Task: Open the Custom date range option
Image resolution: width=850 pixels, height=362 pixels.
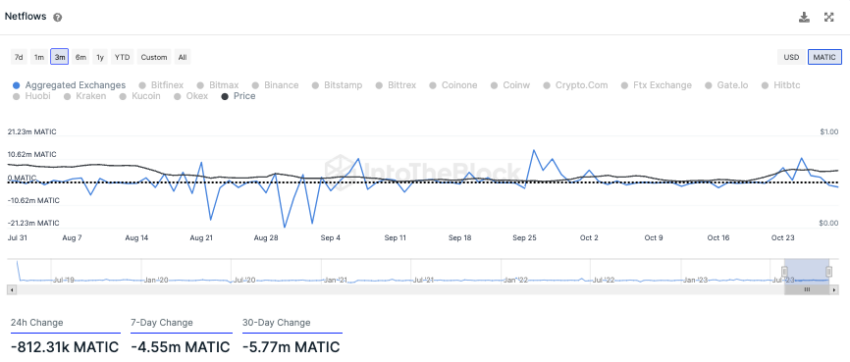Action: pyautogui.click(x=154, y=57)
